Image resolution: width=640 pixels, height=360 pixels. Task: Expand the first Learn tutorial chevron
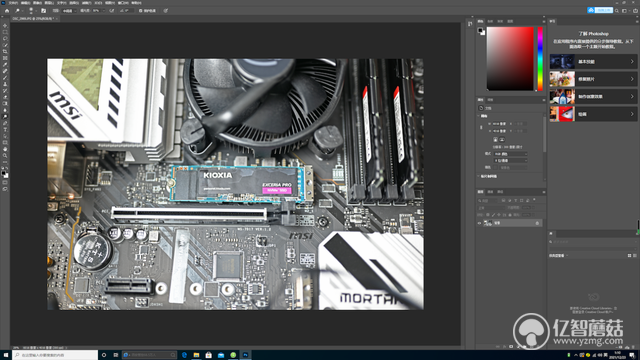coord(632,62)
